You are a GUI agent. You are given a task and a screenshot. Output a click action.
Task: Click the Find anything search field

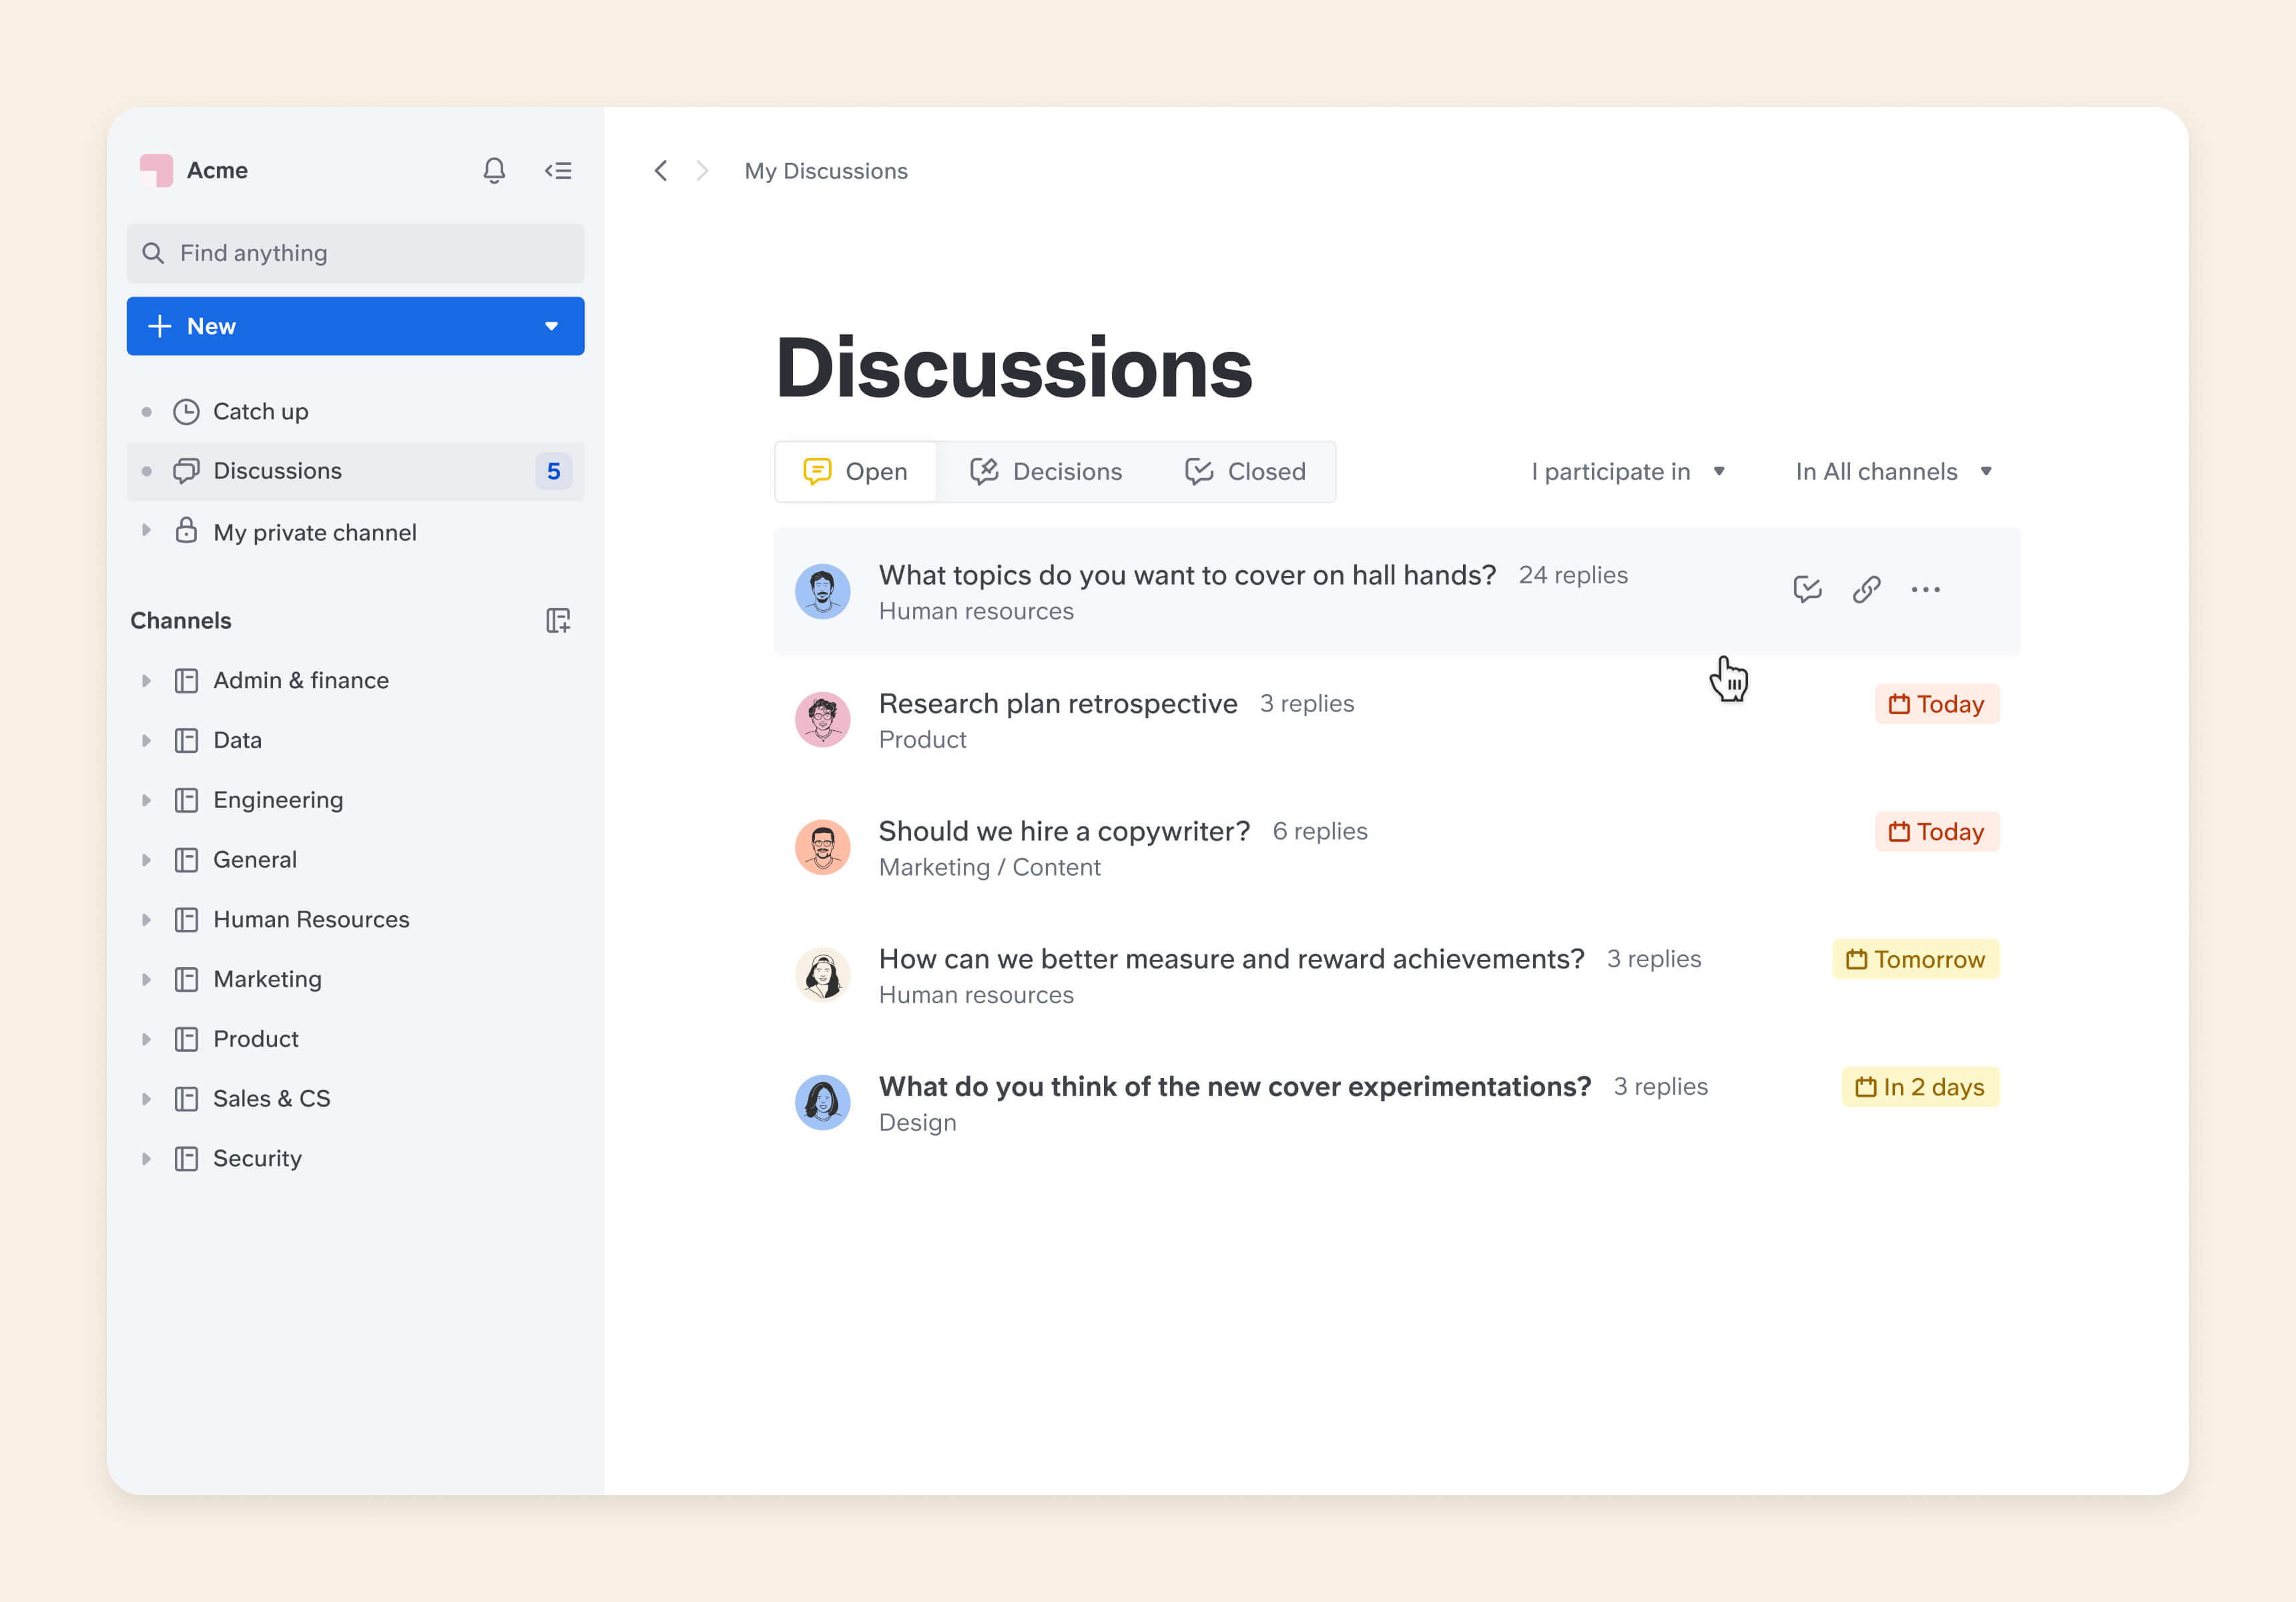[x=355, y=253]
